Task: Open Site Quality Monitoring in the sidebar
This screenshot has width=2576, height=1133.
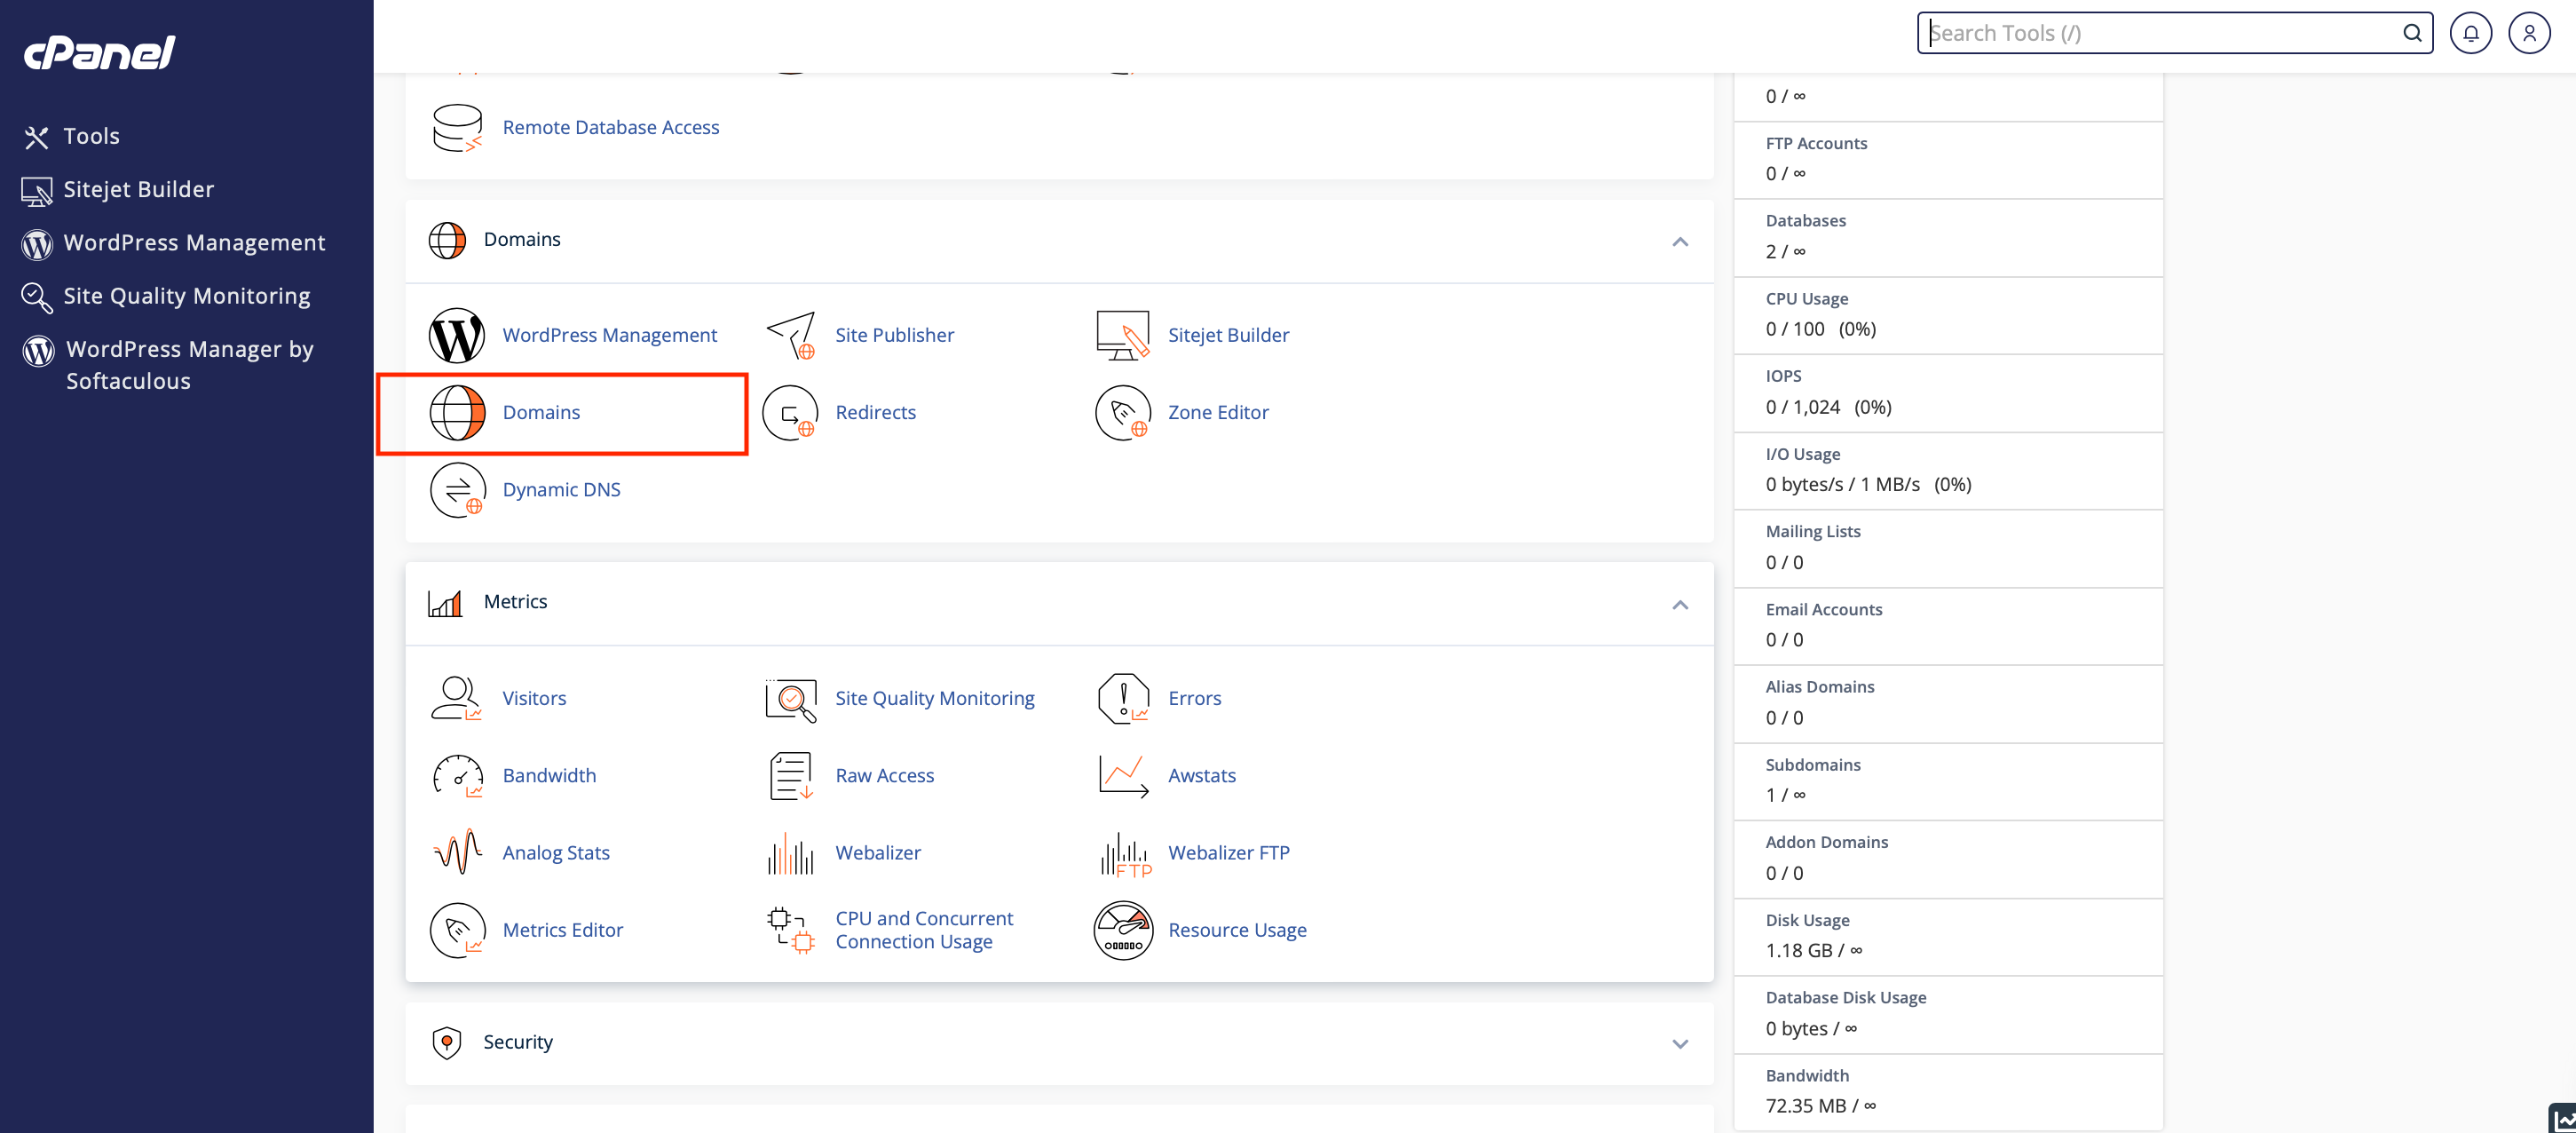Action: [x=167, y=296]
